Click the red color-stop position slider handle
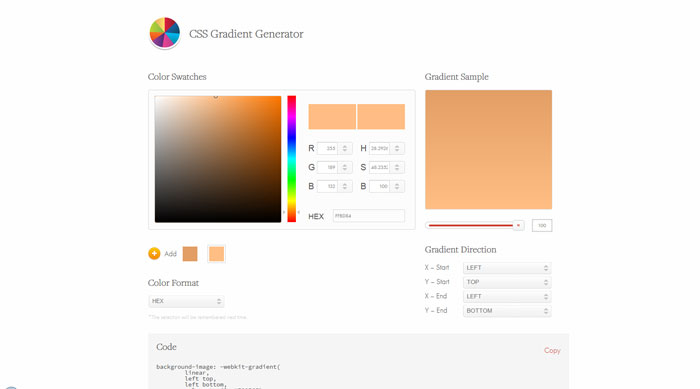700x389 pixels. pyautogui.click(x=518, y=226)
